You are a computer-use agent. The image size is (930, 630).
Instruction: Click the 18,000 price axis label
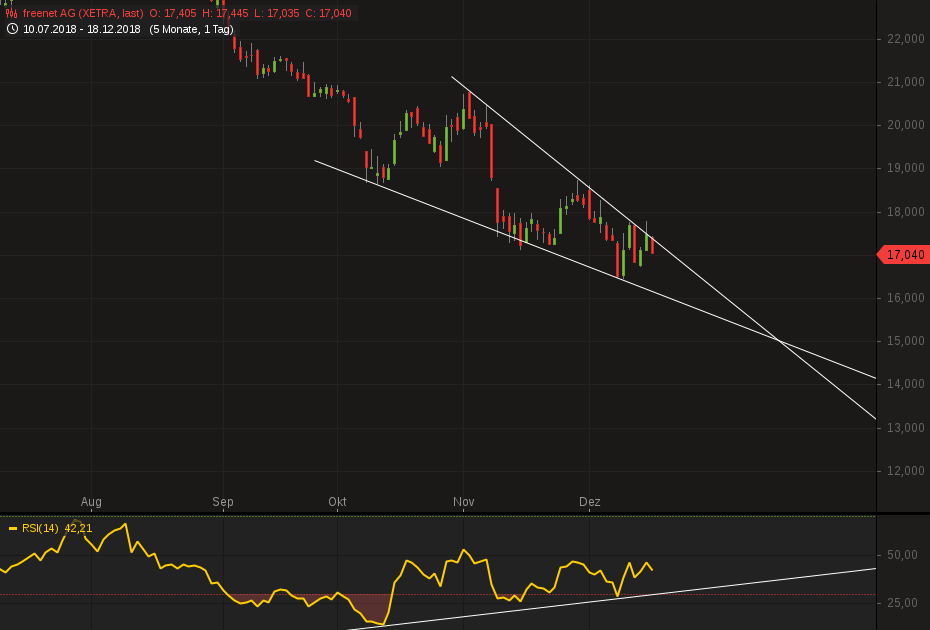[906, 212]
